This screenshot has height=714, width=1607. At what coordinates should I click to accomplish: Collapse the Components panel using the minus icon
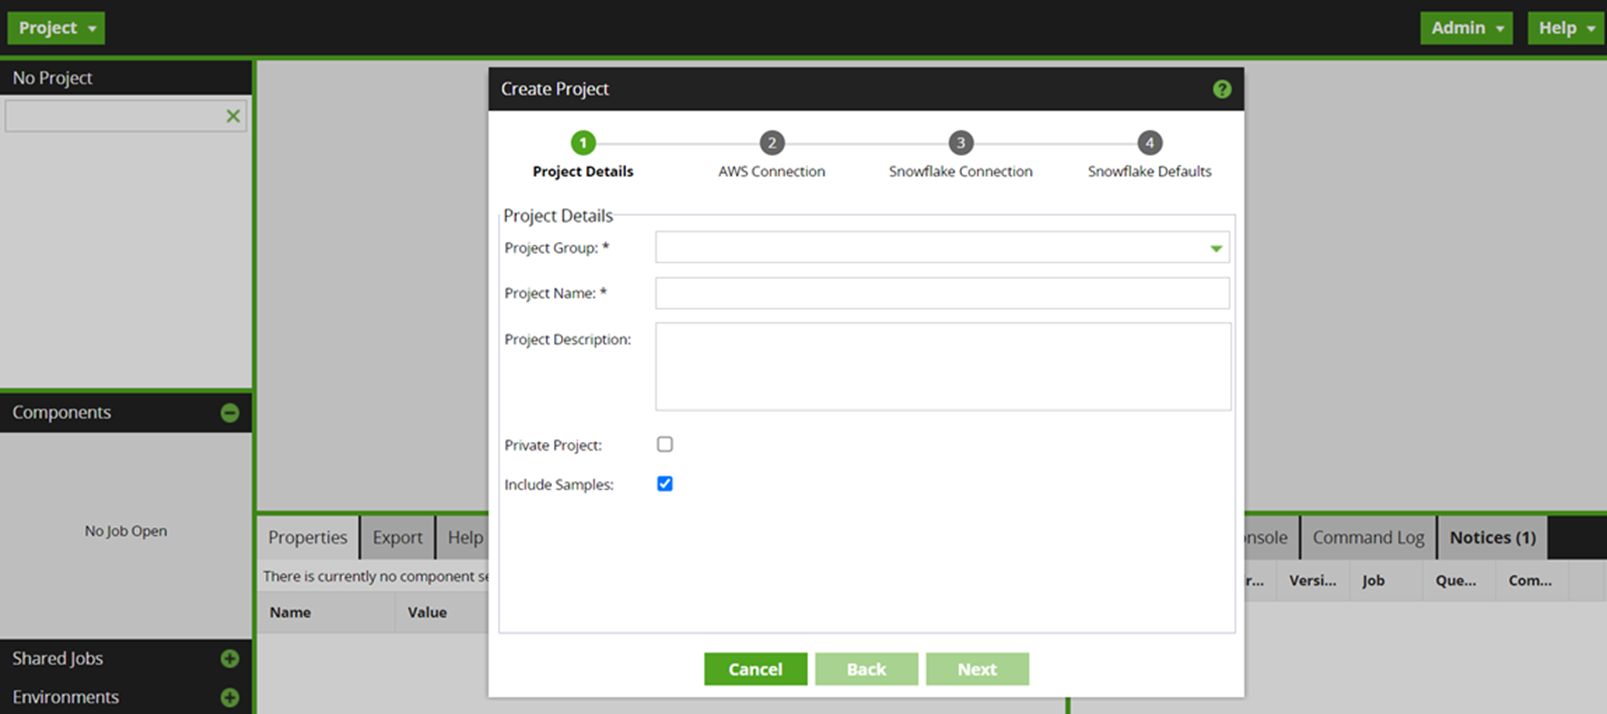[230, 413]
